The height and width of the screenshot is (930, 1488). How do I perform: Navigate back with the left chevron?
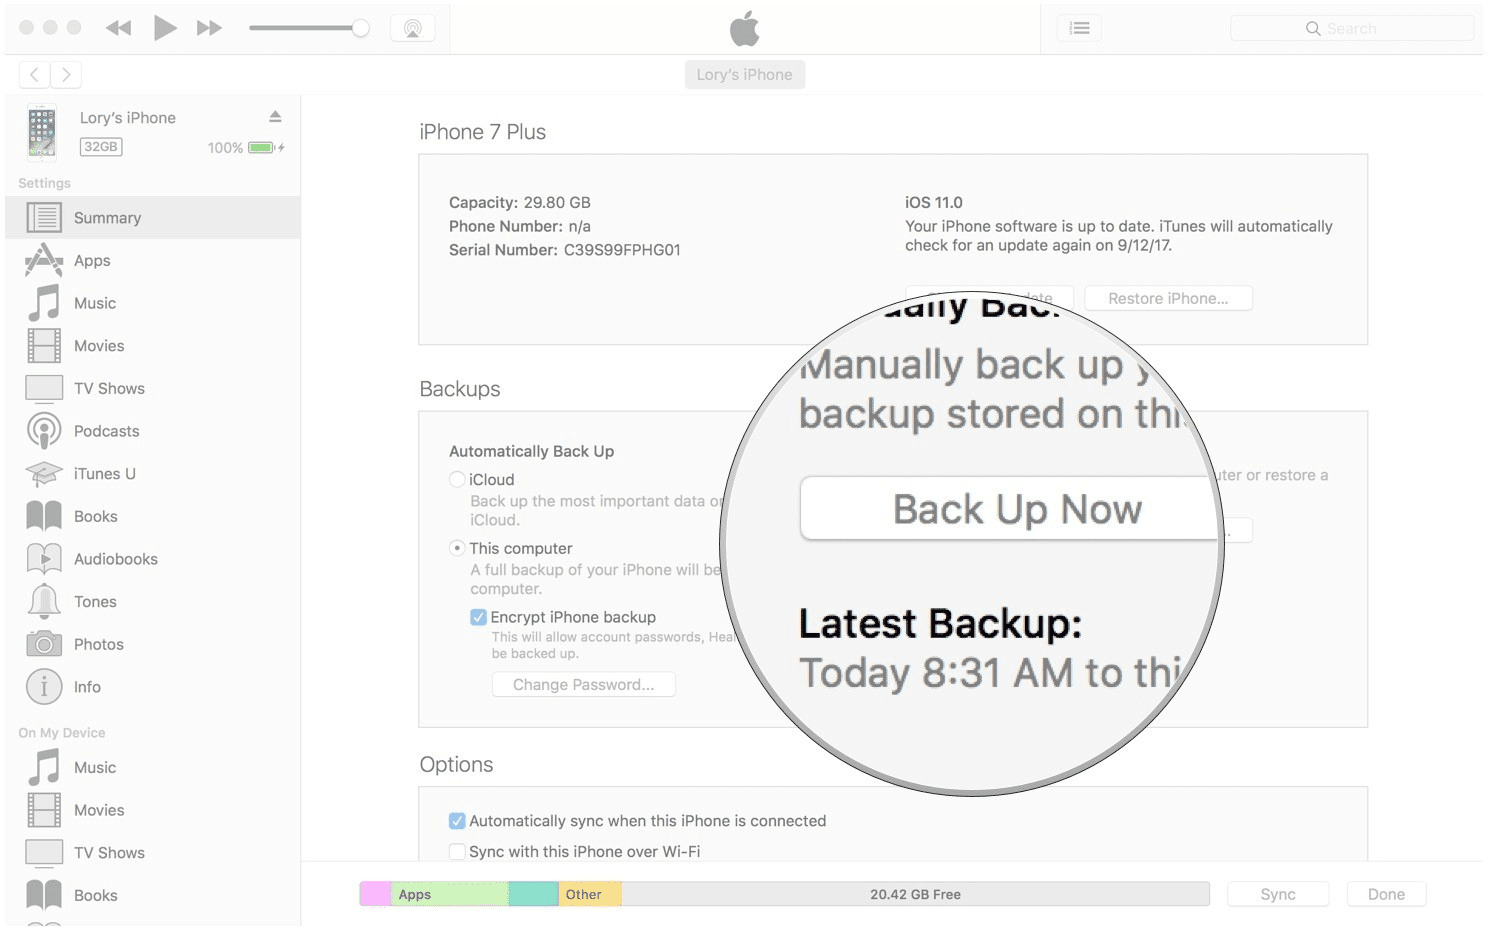point(34,74)
